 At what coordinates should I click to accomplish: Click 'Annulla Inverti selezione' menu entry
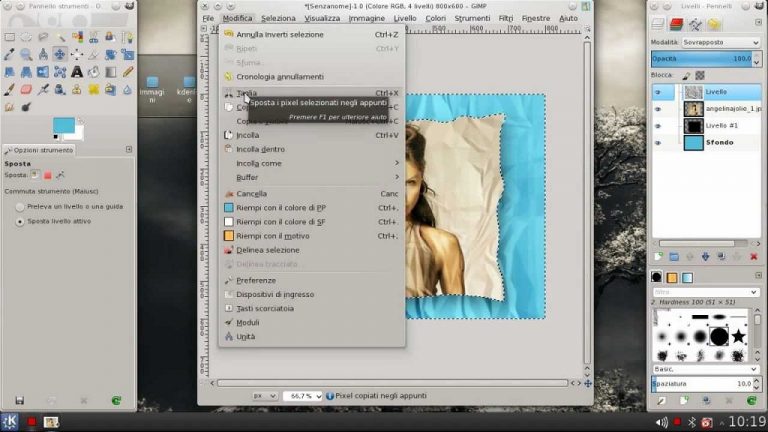(312, 34)
